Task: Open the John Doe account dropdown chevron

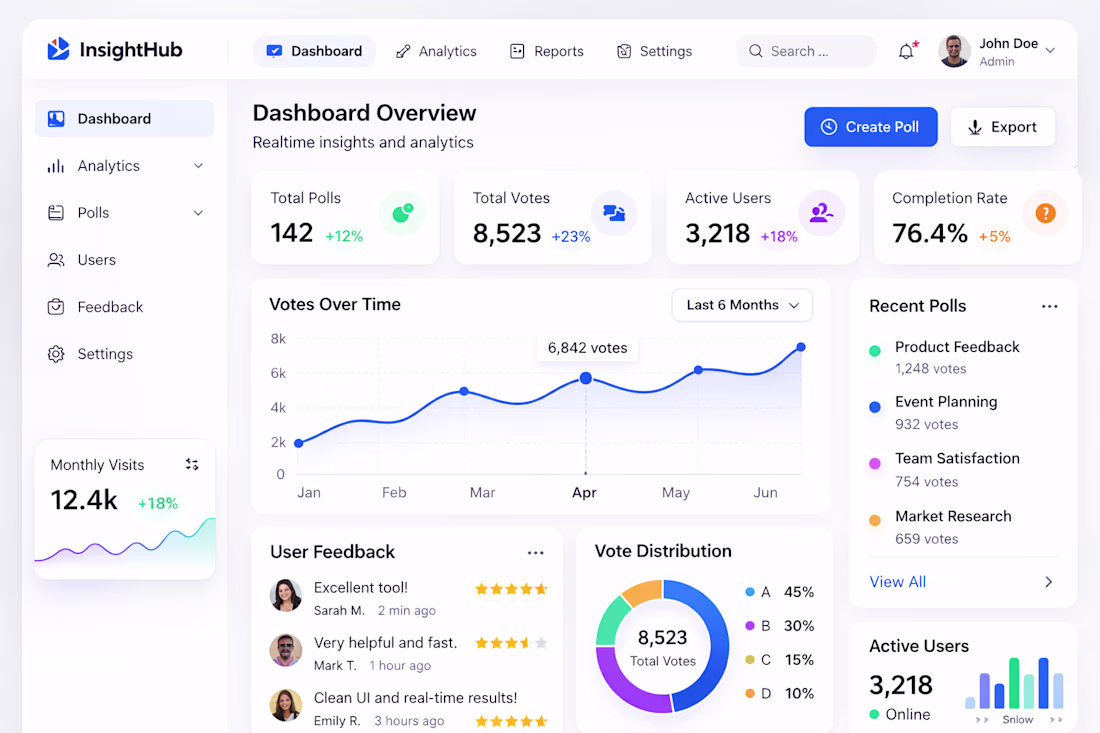Action: click(x=1050, y=51)
